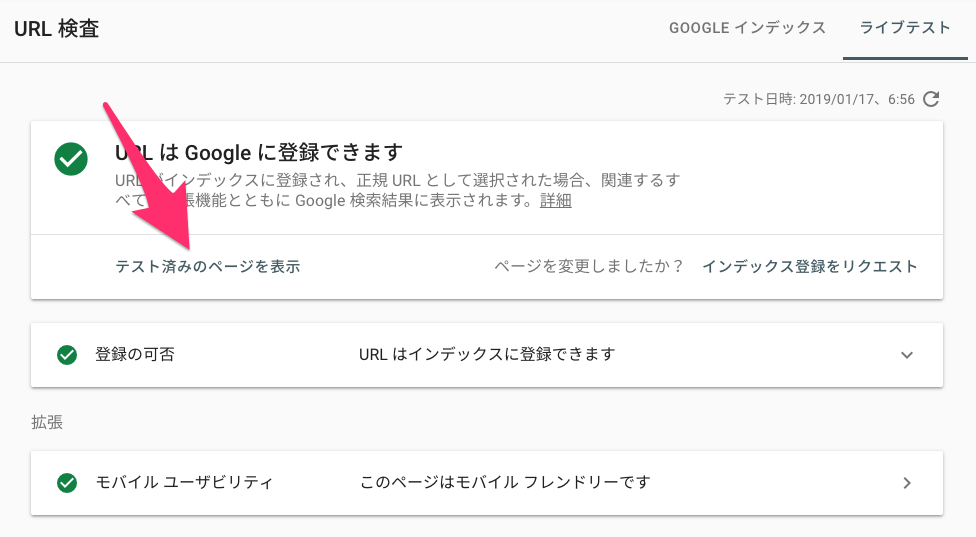Click green check icon beside 登録の可否

(67, 355)
